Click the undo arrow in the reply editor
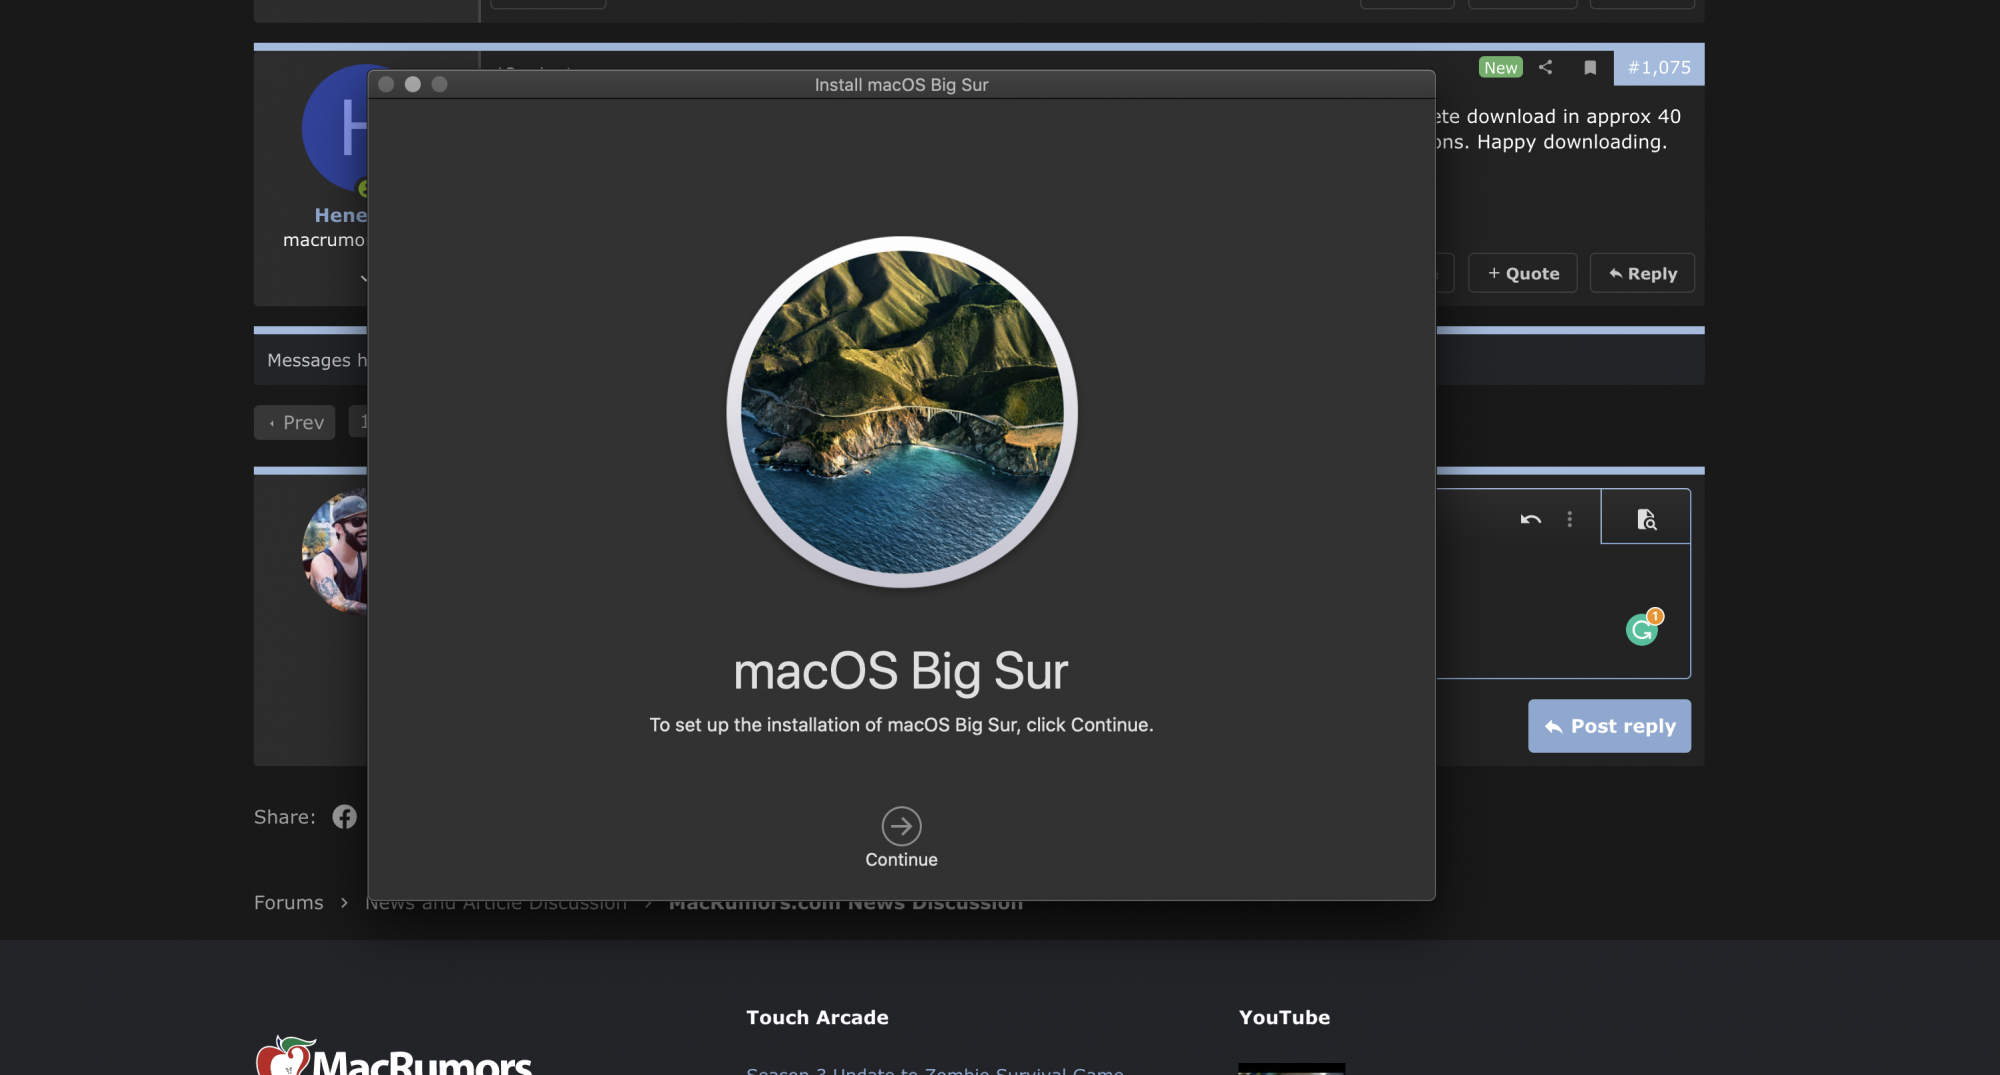2000x1075 pixels. click(x=1530, y=519)
